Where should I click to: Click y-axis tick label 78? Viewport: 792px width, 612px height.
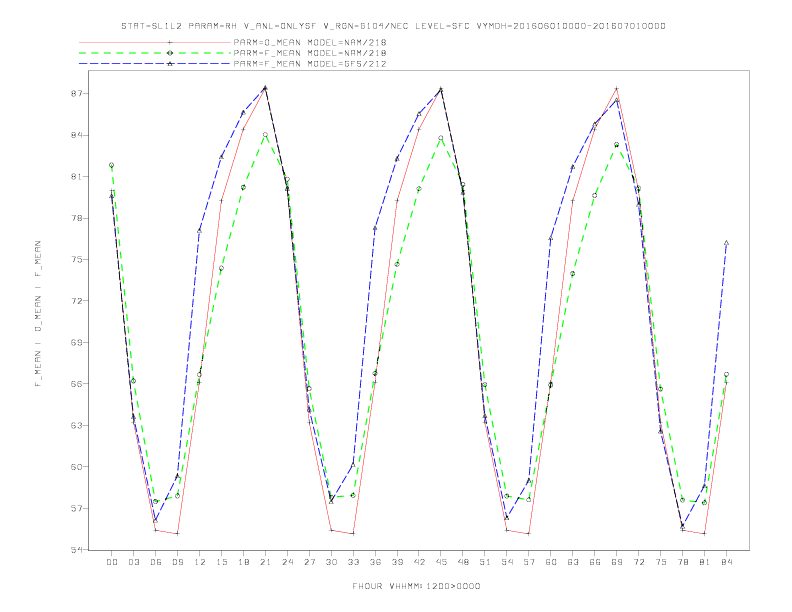tap(76, 218)
